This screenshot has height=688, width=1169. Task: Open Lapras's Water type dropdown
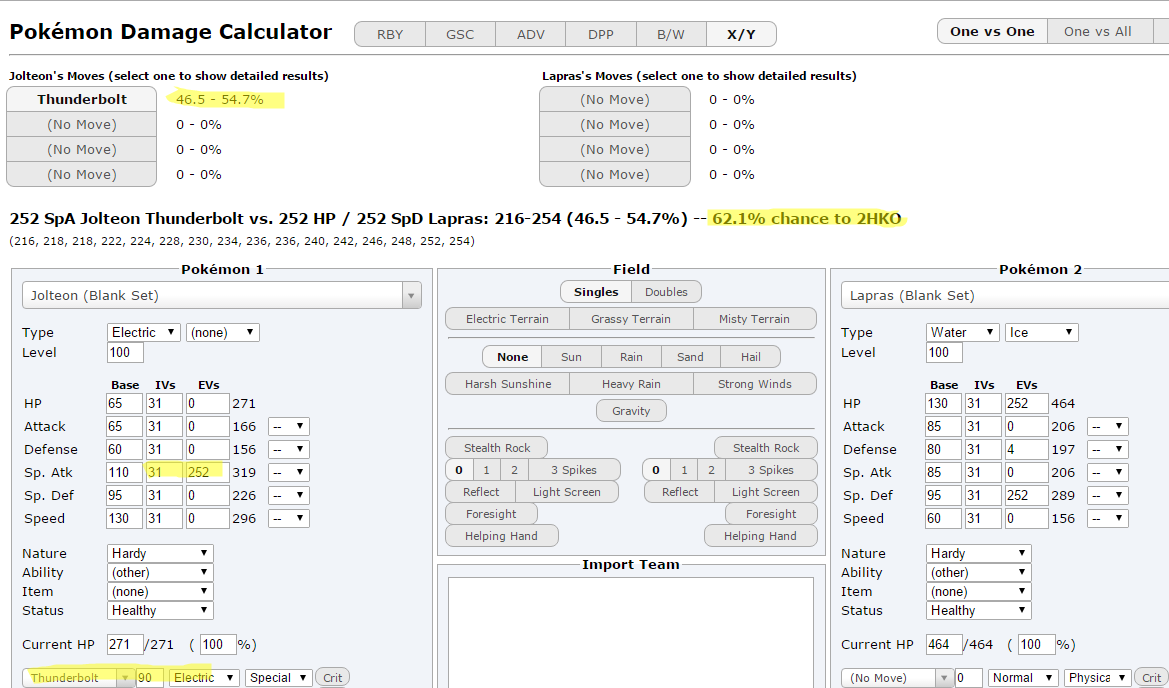[x=962, y=332]
